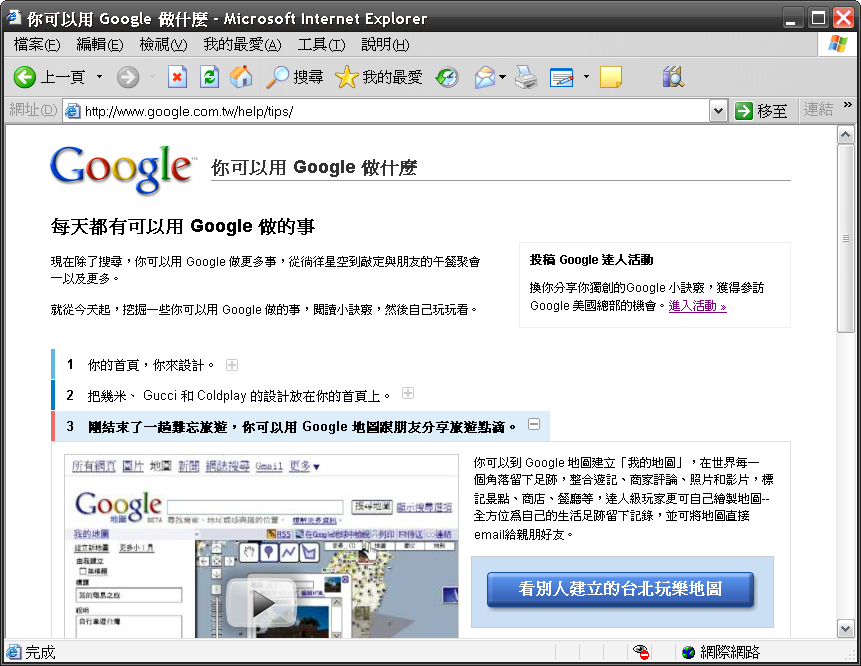Select tip heading 把幾米、Gucci 和 Coldplay 的設計
The height and width of the screenshot is (666, 861).
tap(239, 396)
